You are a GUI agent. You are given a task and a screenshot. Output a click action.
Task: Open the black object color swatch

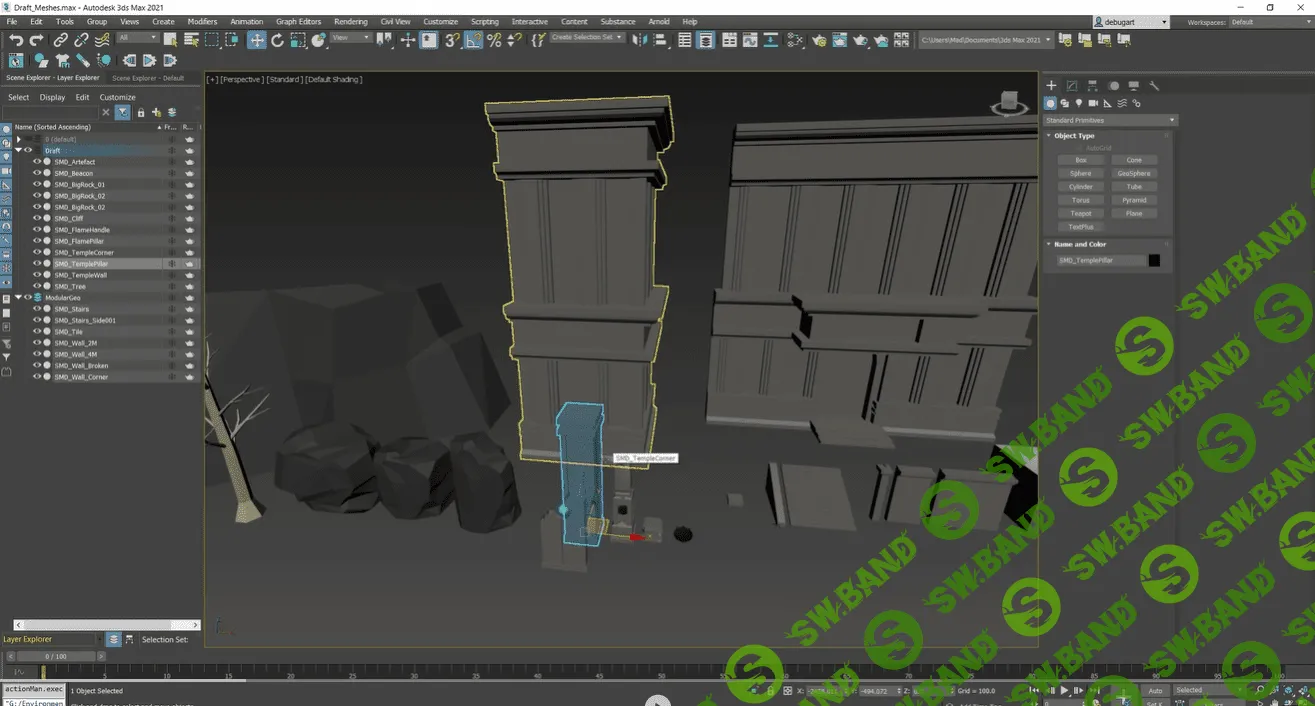[x=1154, y=260]
